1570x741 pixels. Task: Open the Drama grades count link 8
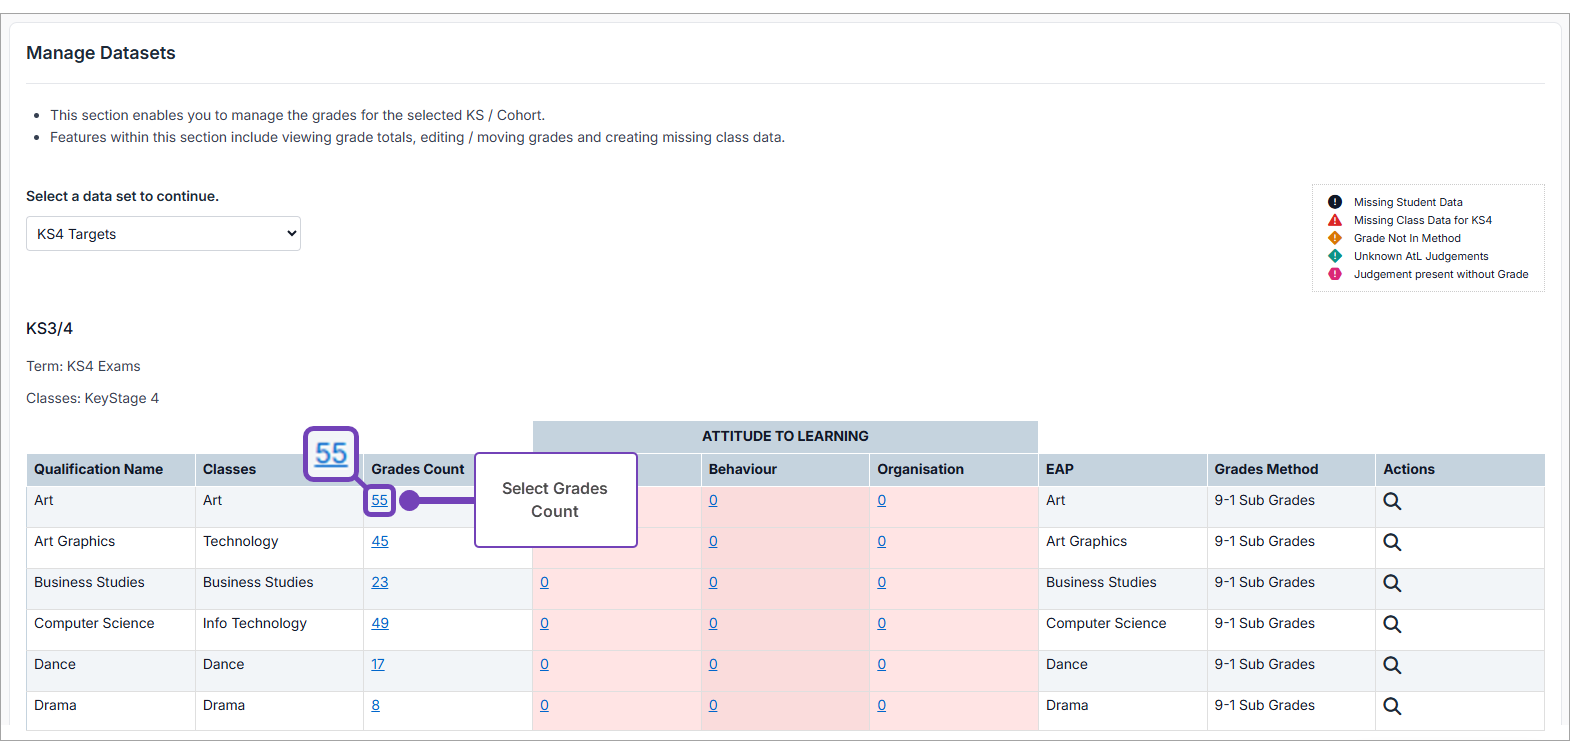coord(376,705)
